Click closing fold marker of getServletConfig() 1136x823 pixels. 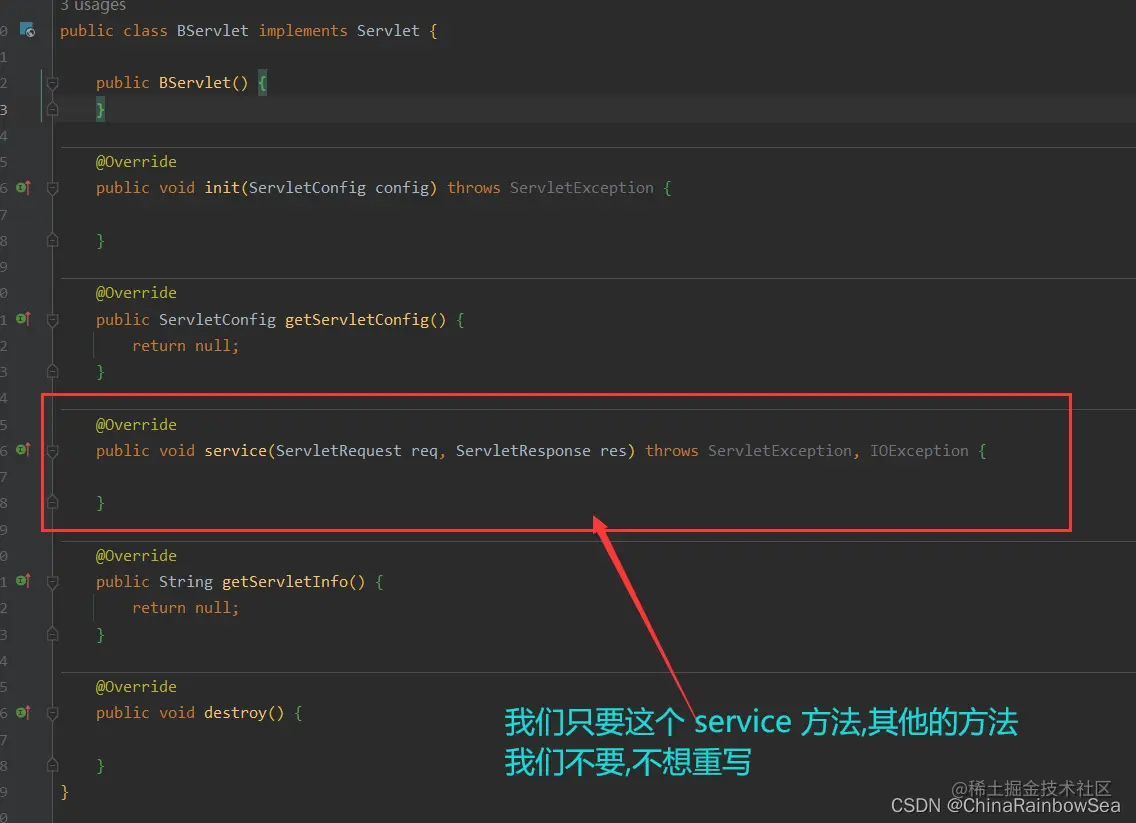click(x=52, y=372)
